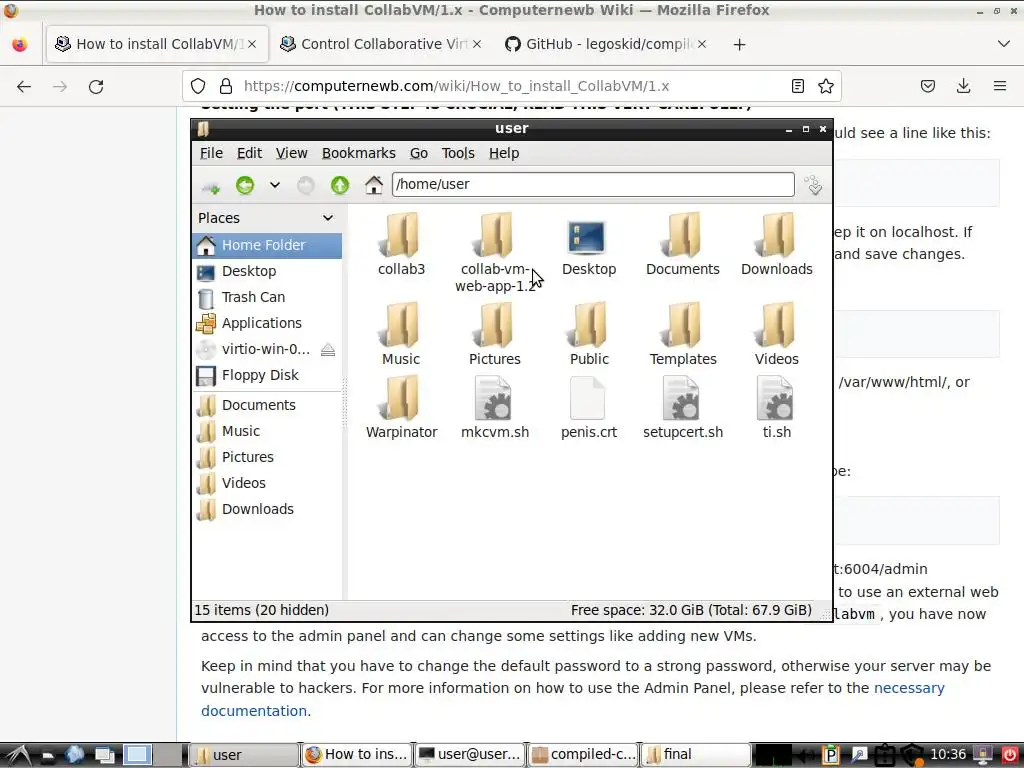The width and height of the screenshot is (1024, 768).
Task: Open the Help menu in file manager
Action: pyautogui.click(x=504, y=153)
